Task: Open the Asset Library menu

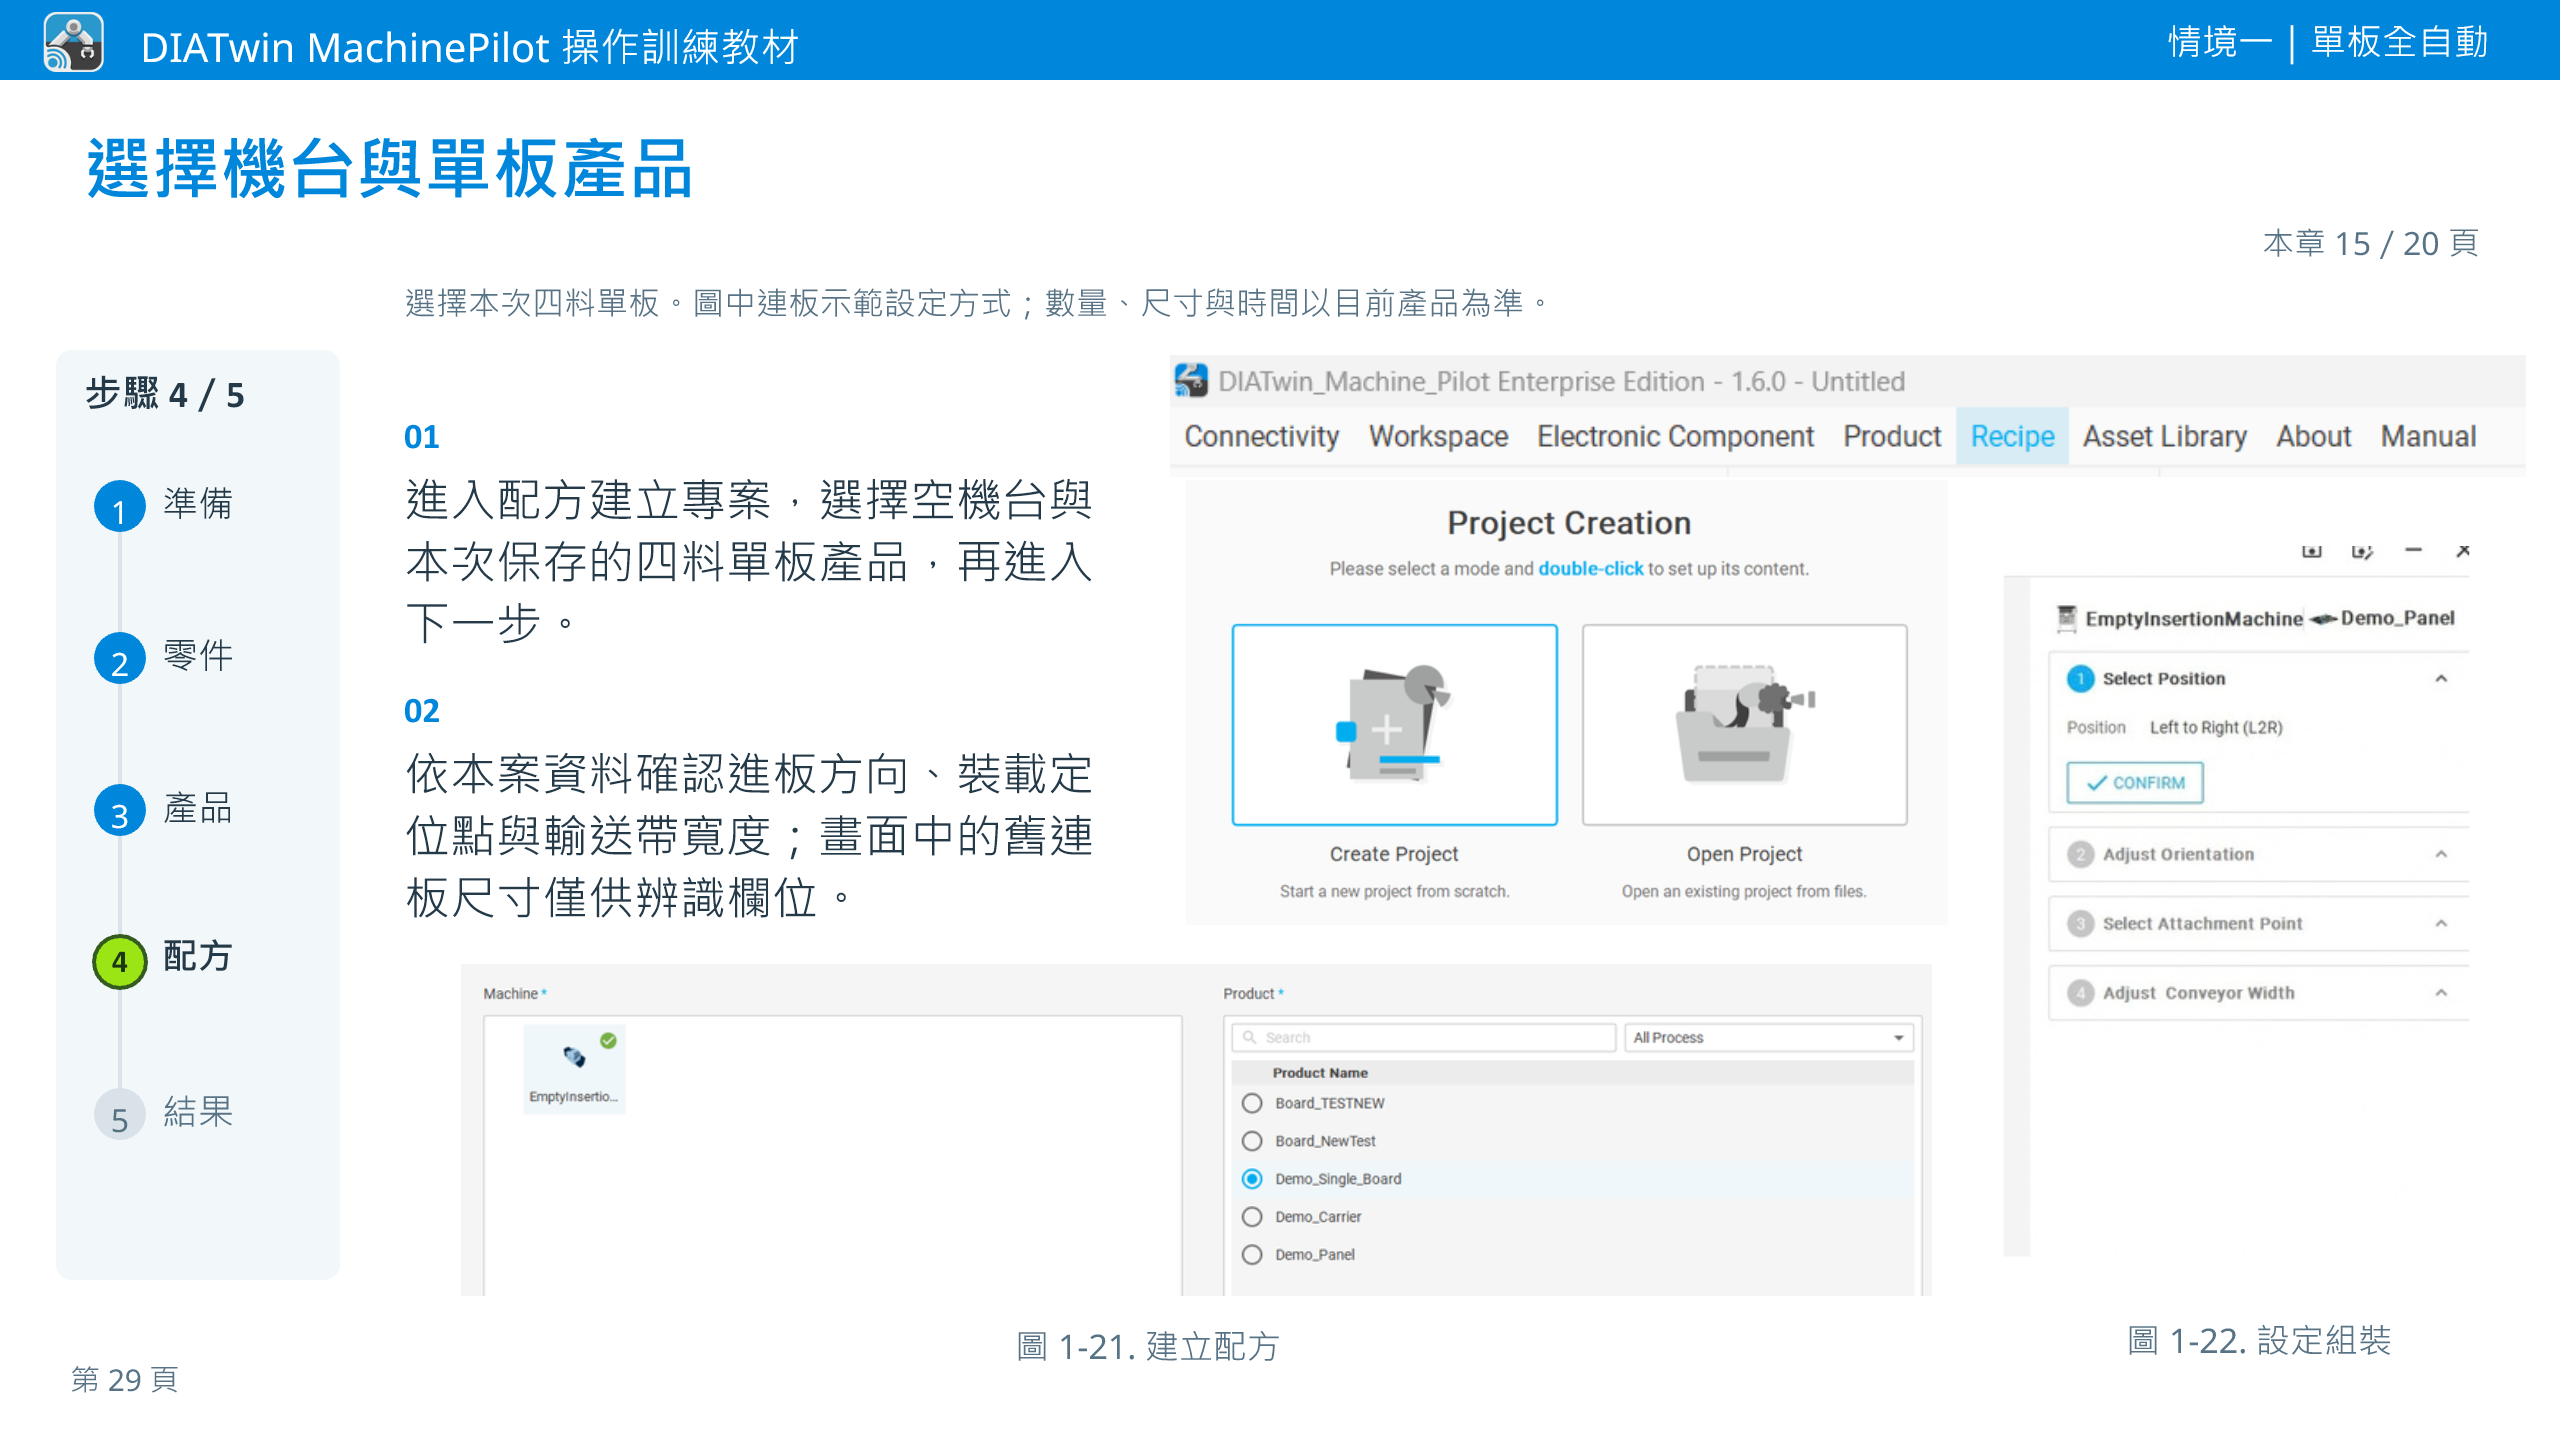Action: coord(2165,436)
